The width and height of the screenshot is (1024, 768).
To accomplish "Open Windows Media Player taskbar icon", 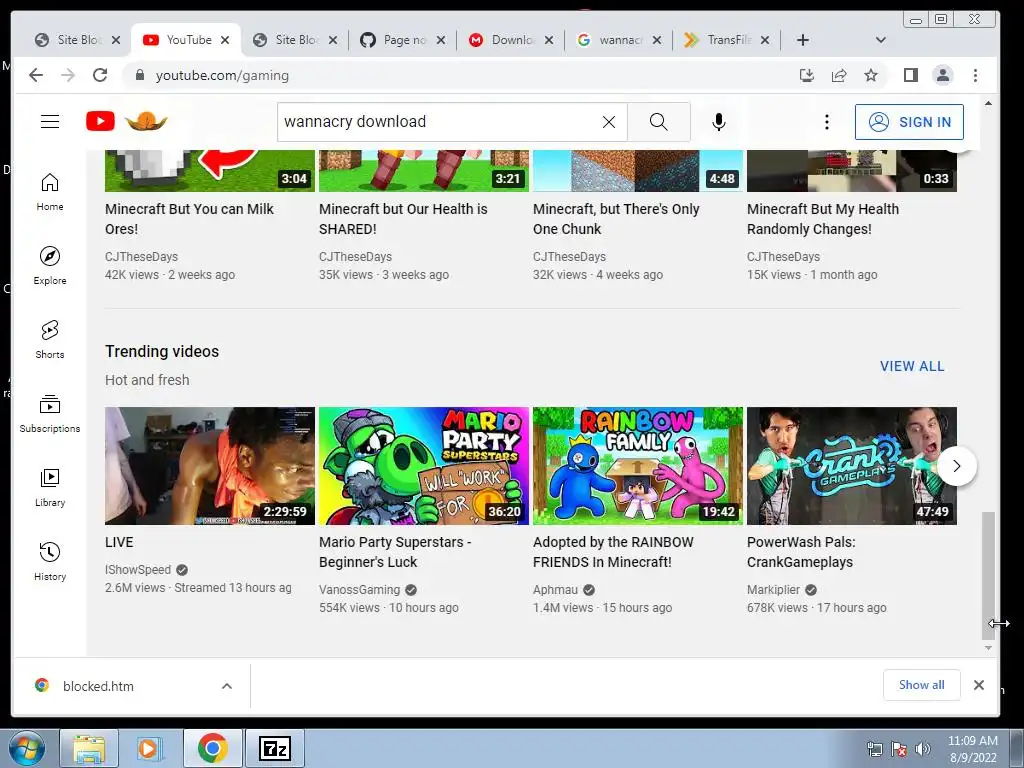I will coord(148,748).
